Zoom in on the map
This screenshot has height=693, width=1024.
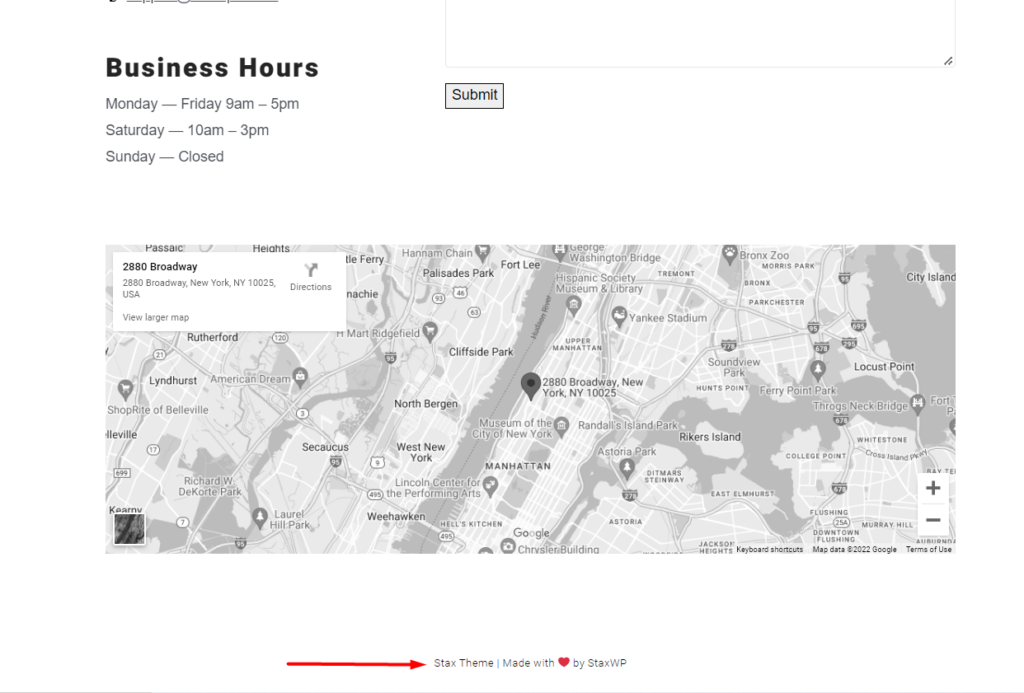point(933,488)
